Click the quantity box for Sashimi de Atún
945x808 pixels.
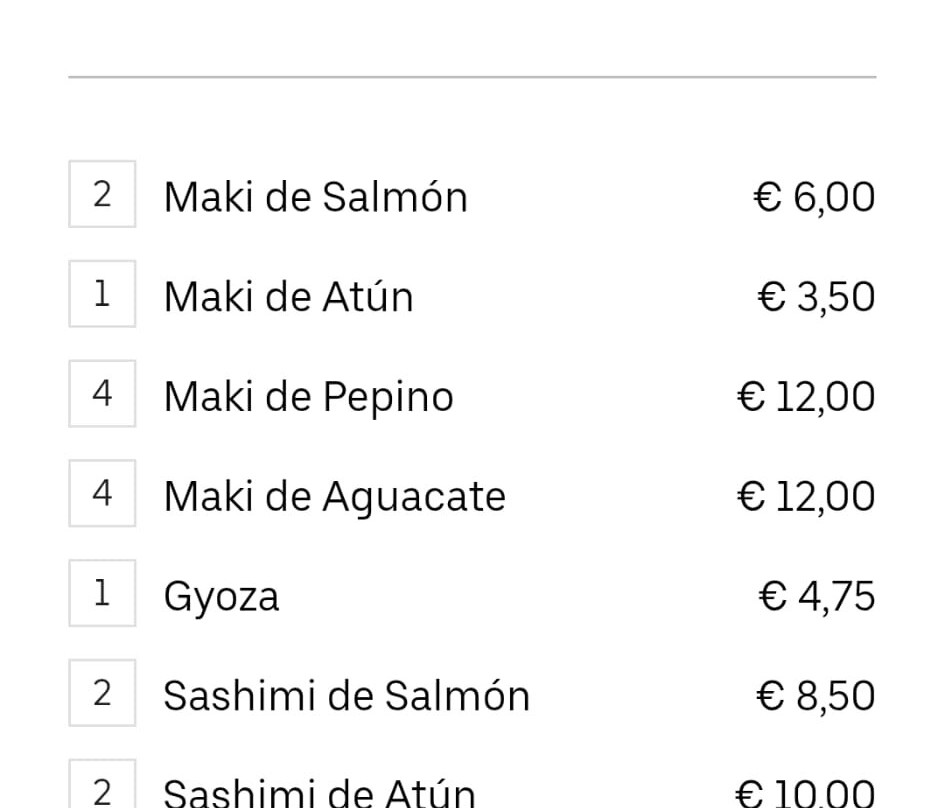[x=102, y=789]
